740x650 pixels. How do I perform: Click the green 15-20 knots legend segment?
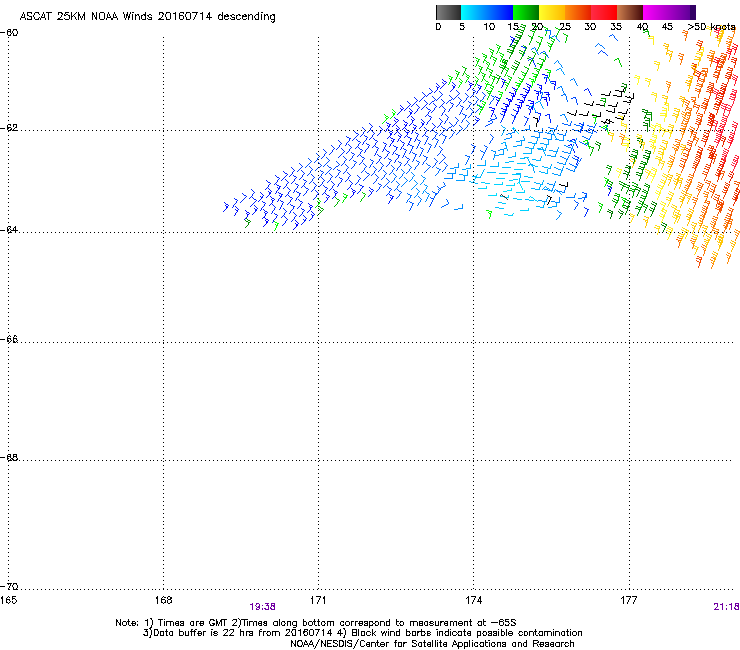526,12
